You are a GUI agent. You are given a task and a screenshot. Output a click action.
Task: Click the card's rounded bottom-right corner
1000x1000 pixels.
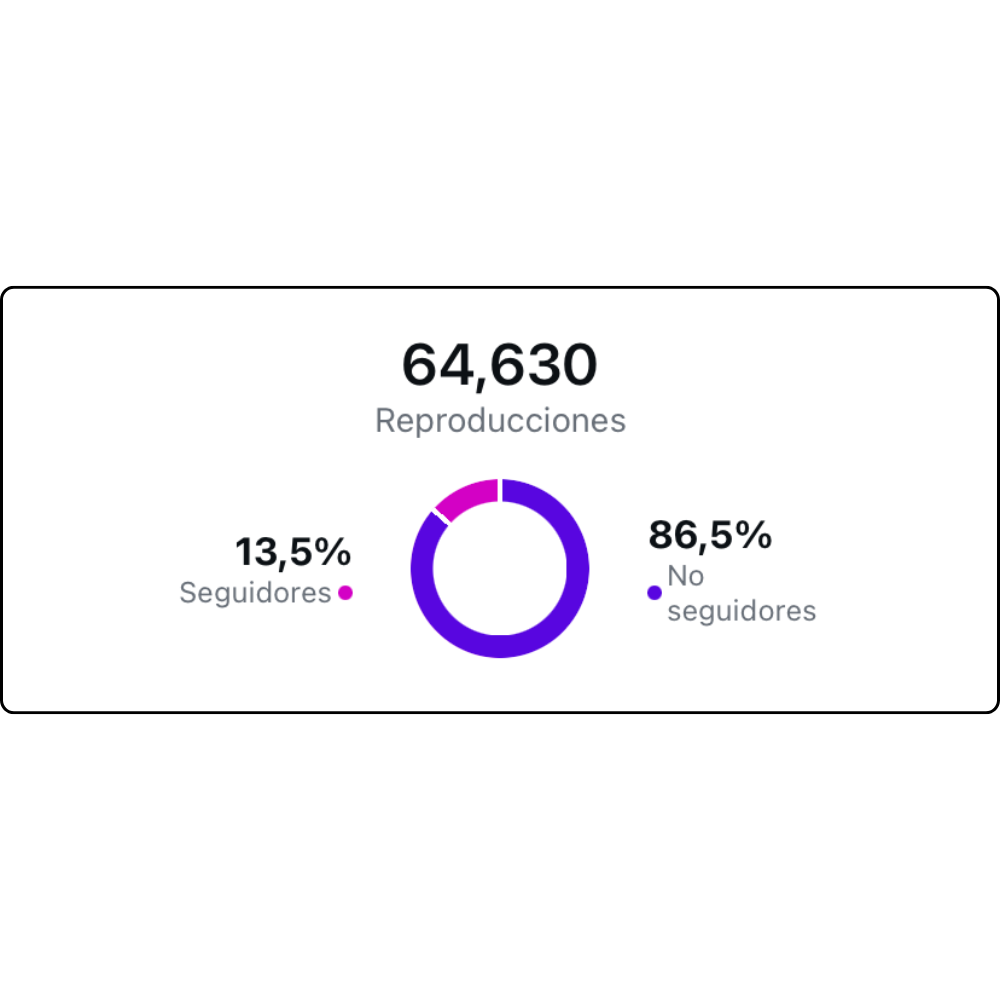coord(991,704)
